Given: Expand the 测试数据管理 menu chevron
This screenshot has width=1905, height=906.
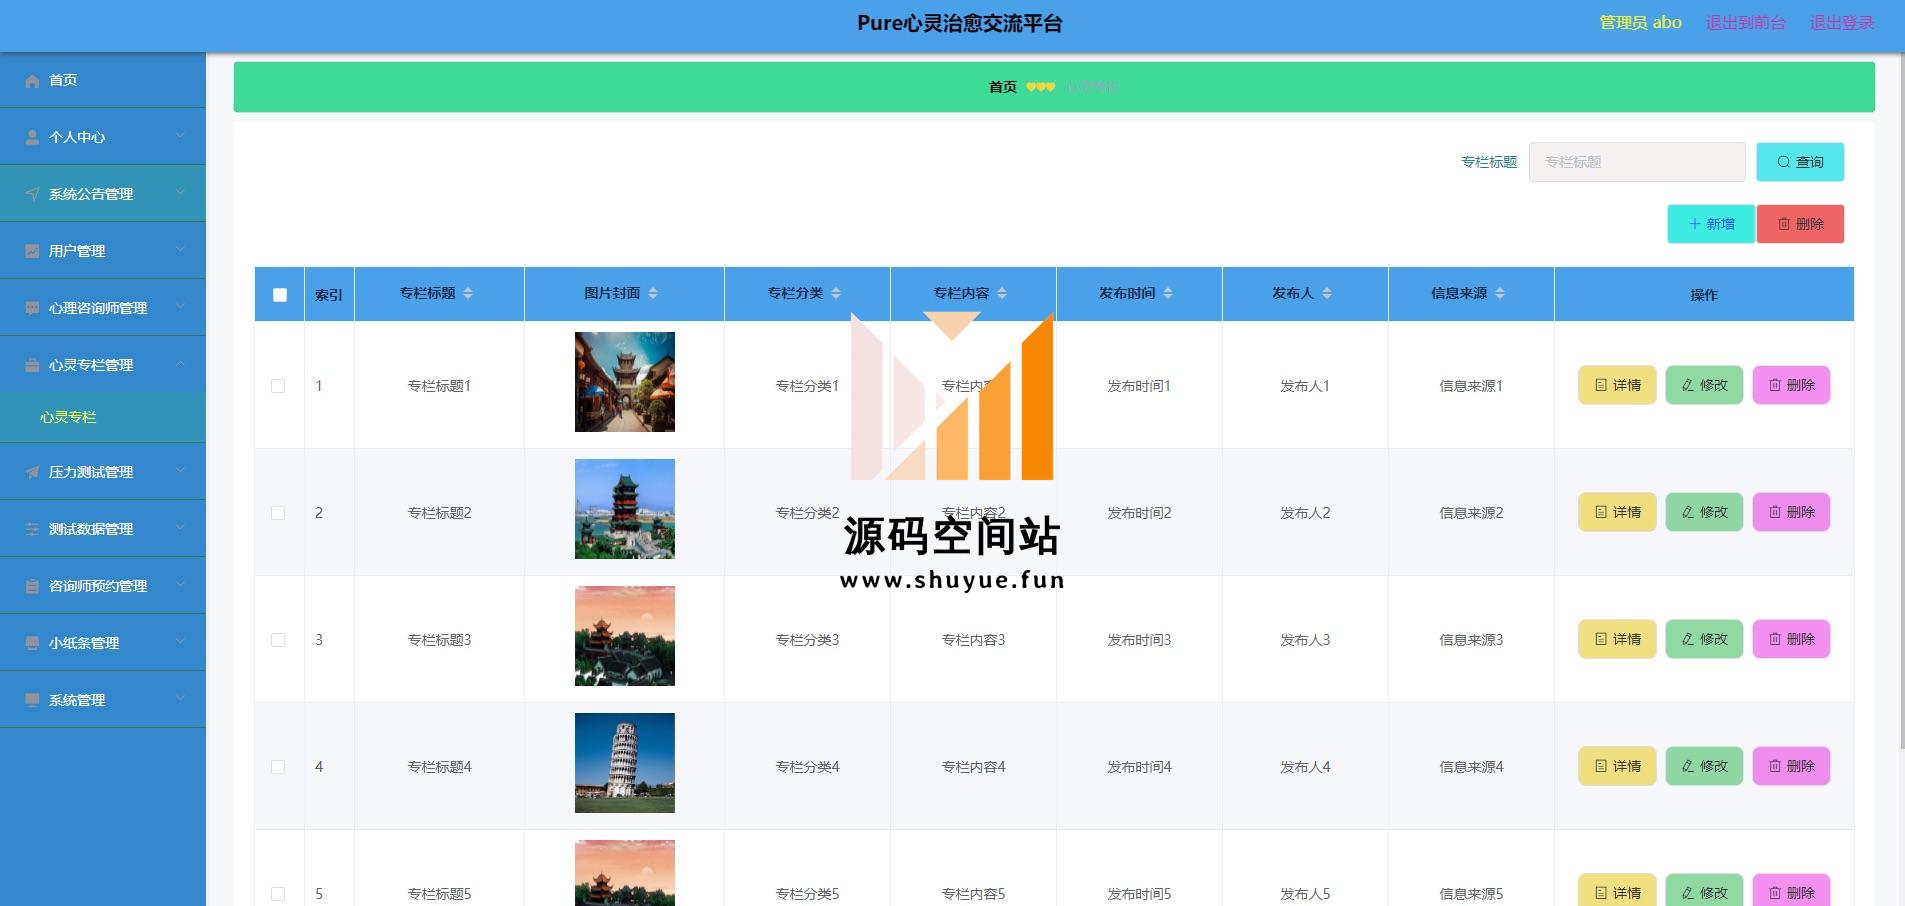Looking at the screenshot, I should click(x=180, y=527).
